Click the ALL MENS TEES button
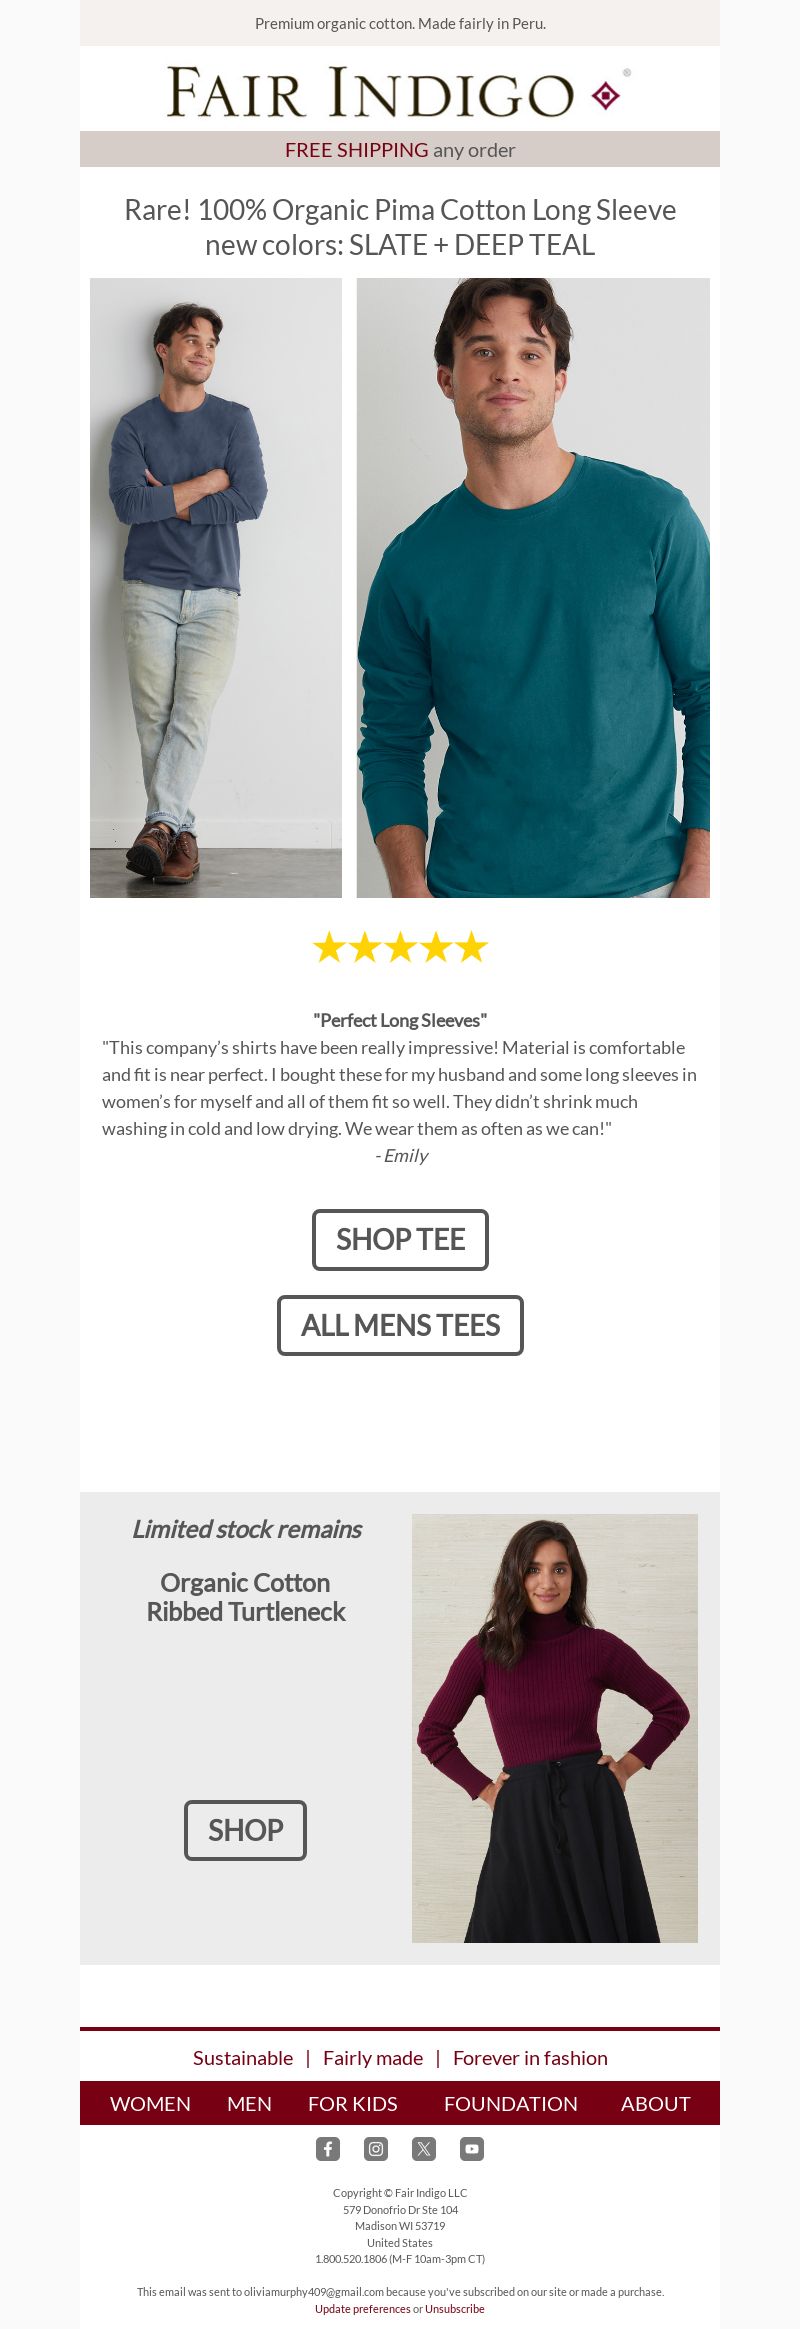This screenshot has width=800, height=2329. click(400, 1326)
